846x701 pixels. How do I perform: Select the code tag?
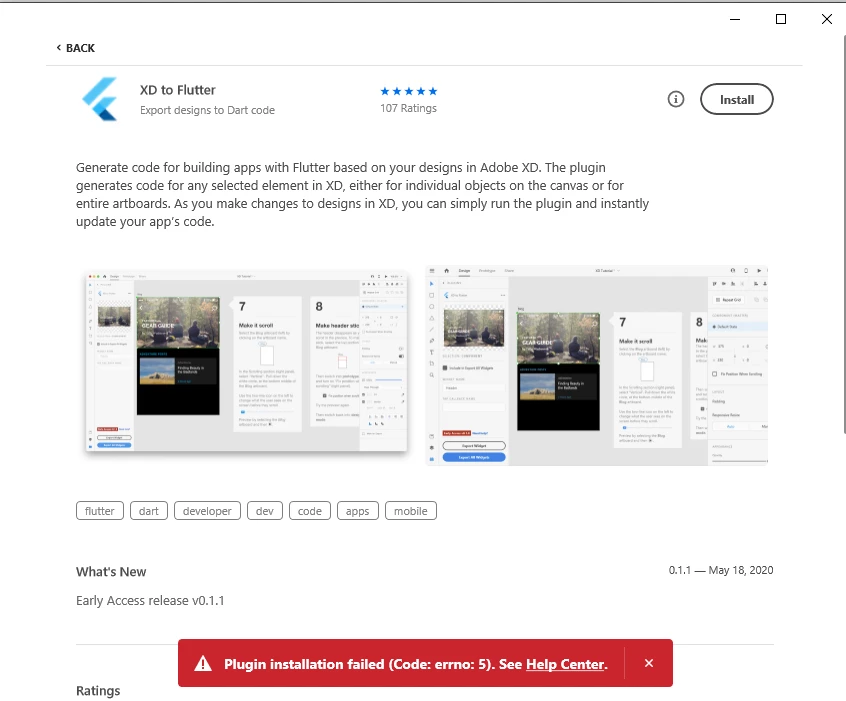(310, 511)
